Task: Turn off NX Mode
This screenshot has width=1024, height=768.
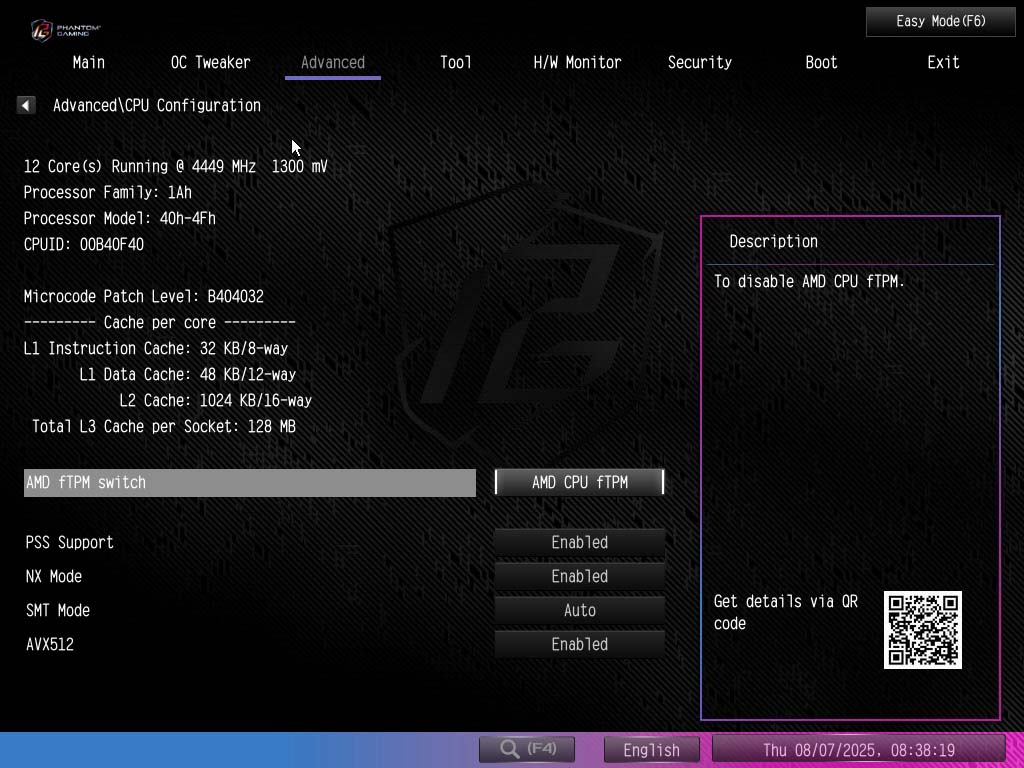Action: pyautogui.click(x=579, y=576)
